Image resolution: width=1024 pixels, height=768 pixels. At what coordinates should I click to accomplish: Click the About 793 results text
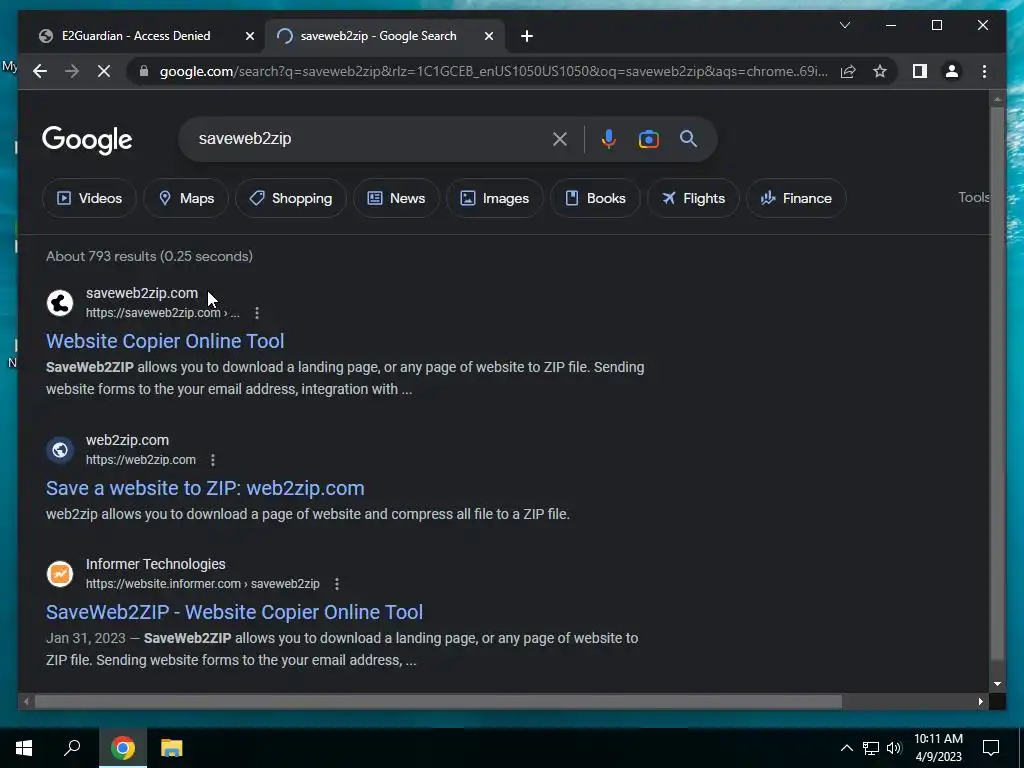tap(150, 256)
